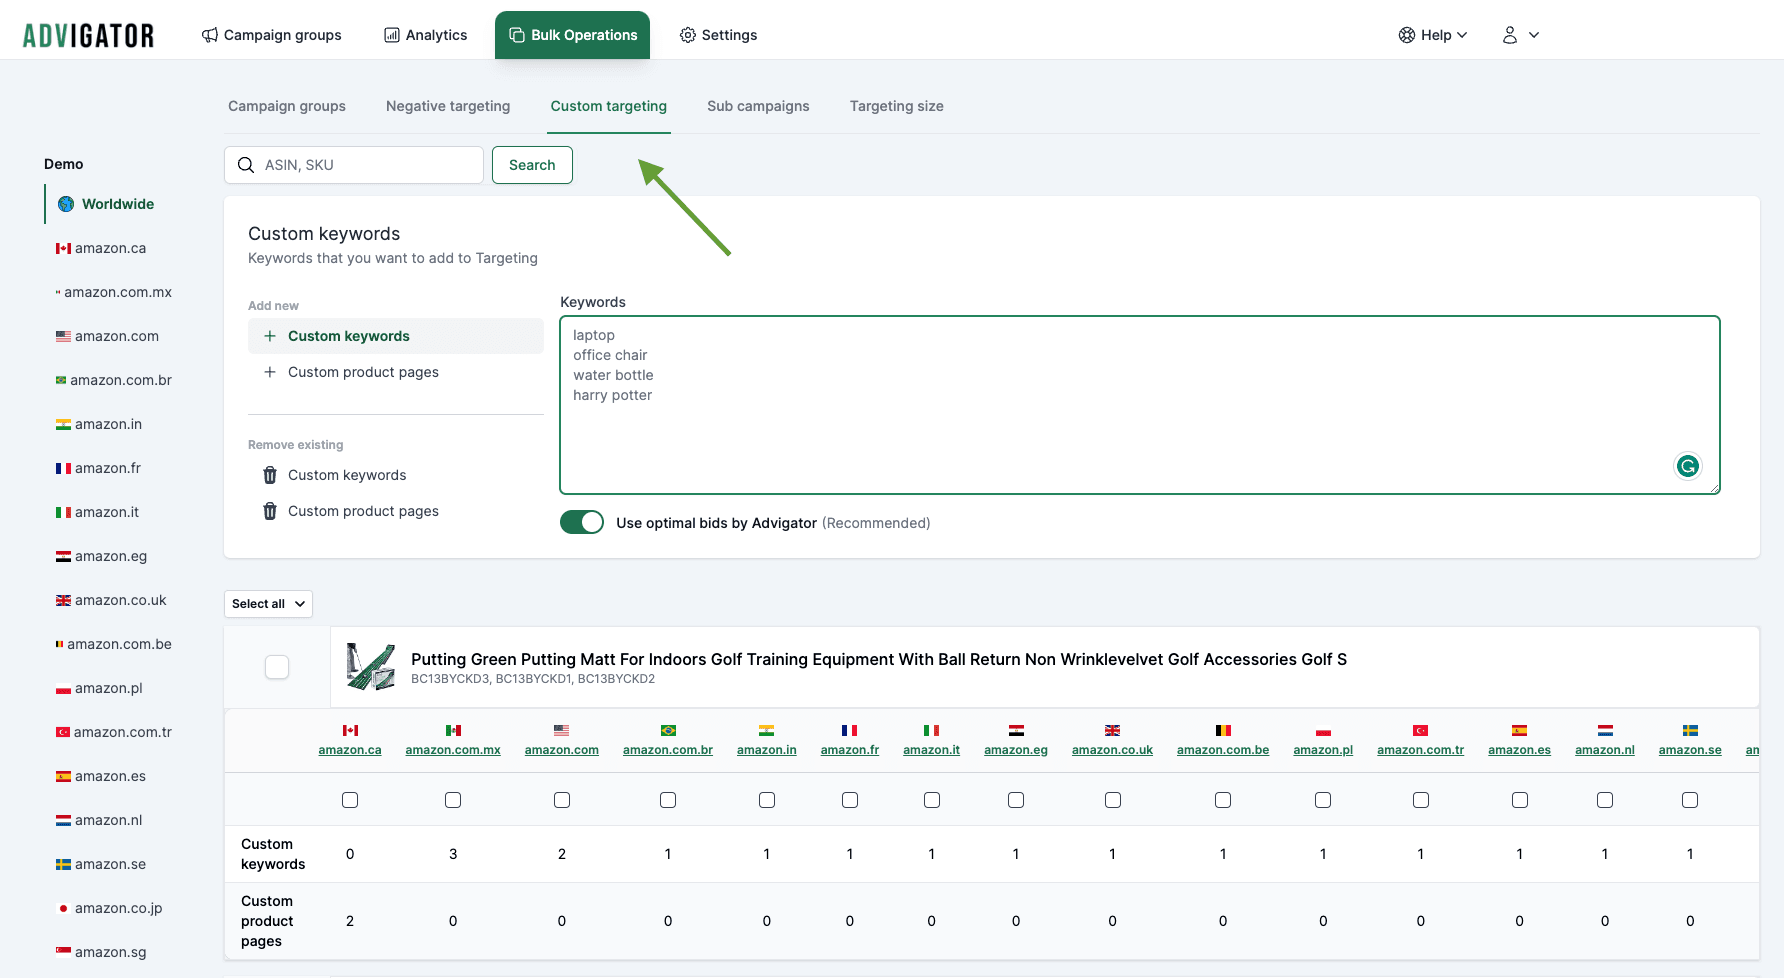Click the Japan flag in the sidebar

63,908
